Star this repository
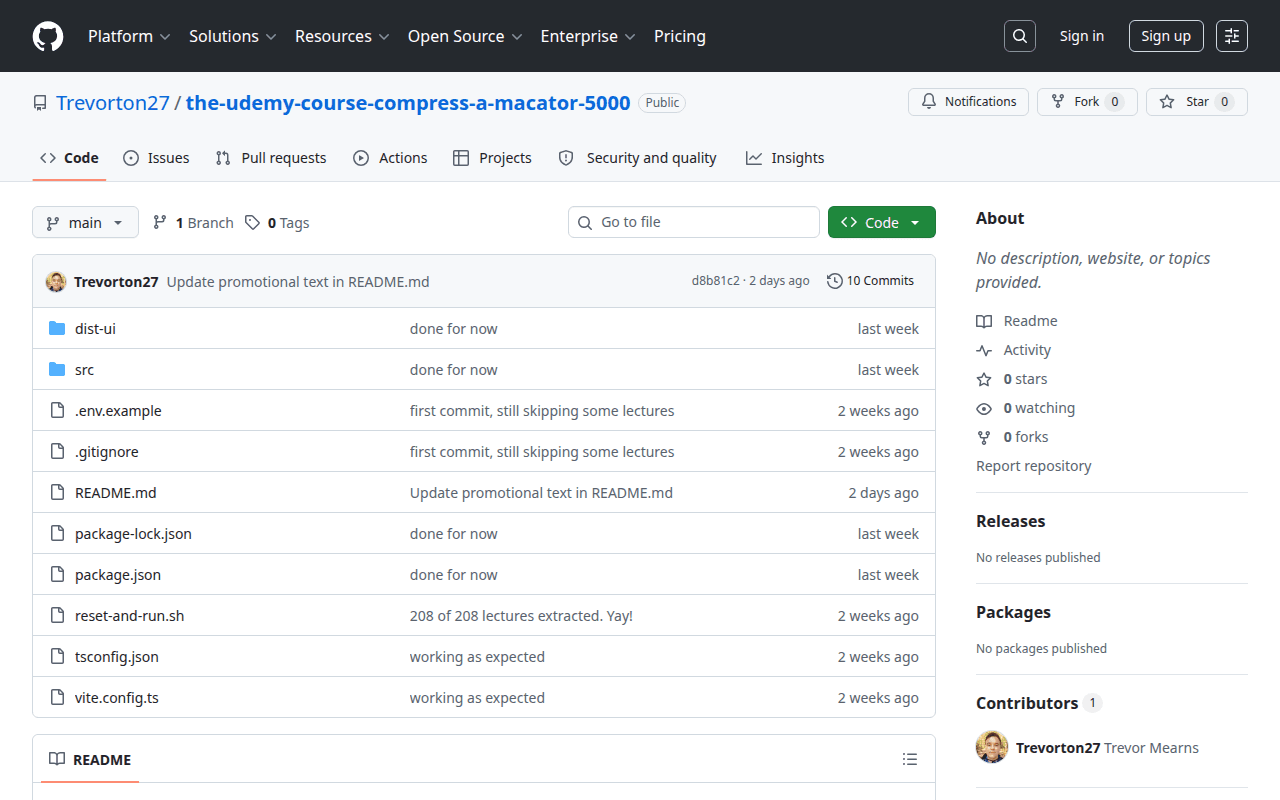The height and width of the screenshot is (800, 1280). click(1197, 102)
